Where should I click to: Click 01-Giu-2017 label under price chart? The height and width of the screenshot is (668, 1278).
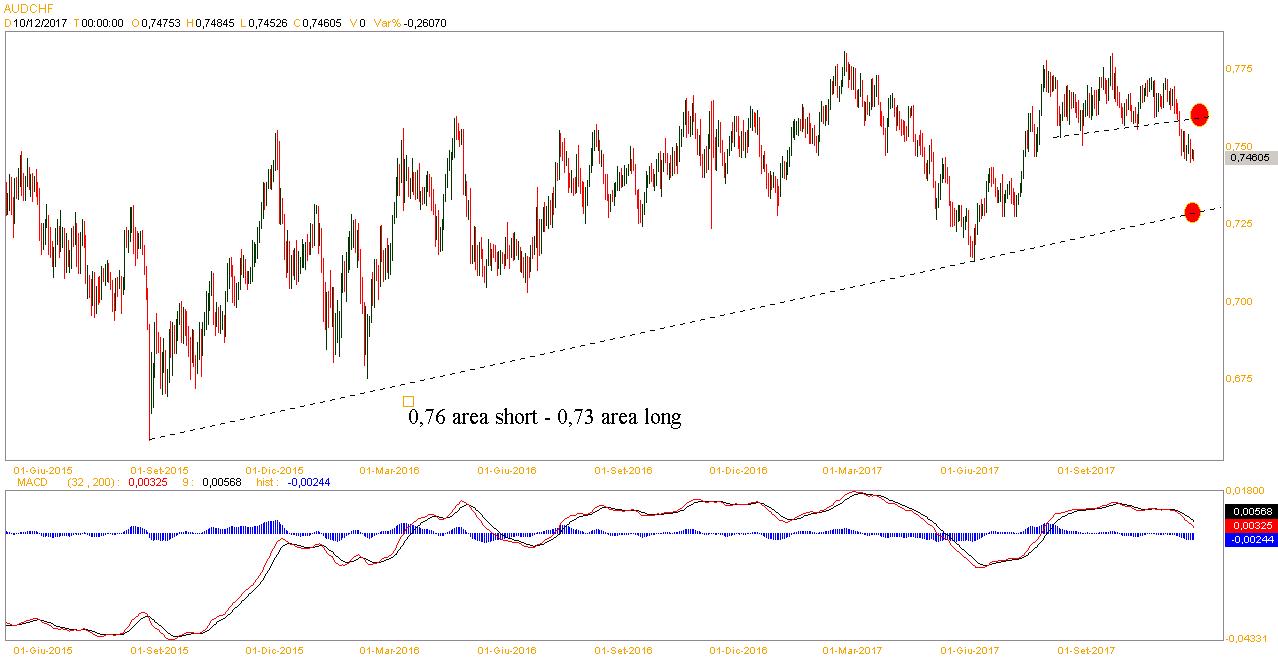coord(970,470)
